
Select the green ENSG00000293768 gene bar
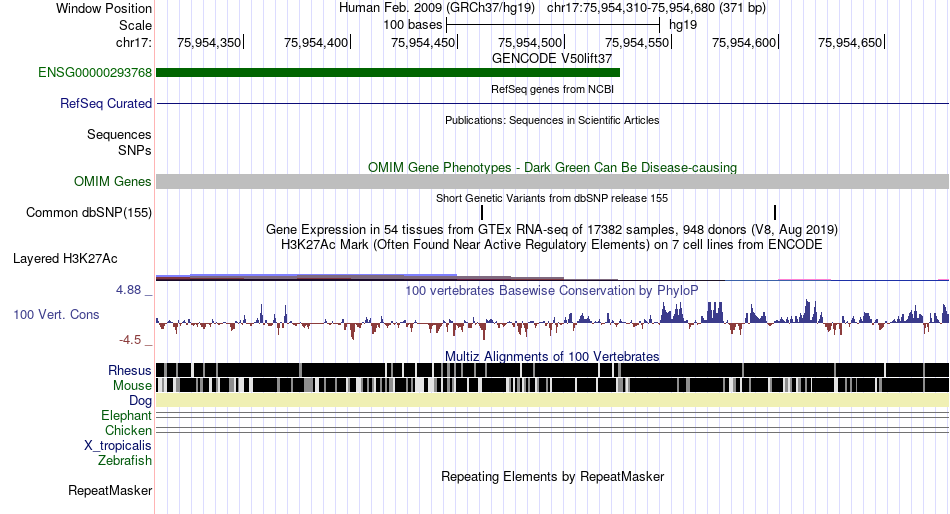[x=388, y=73]
